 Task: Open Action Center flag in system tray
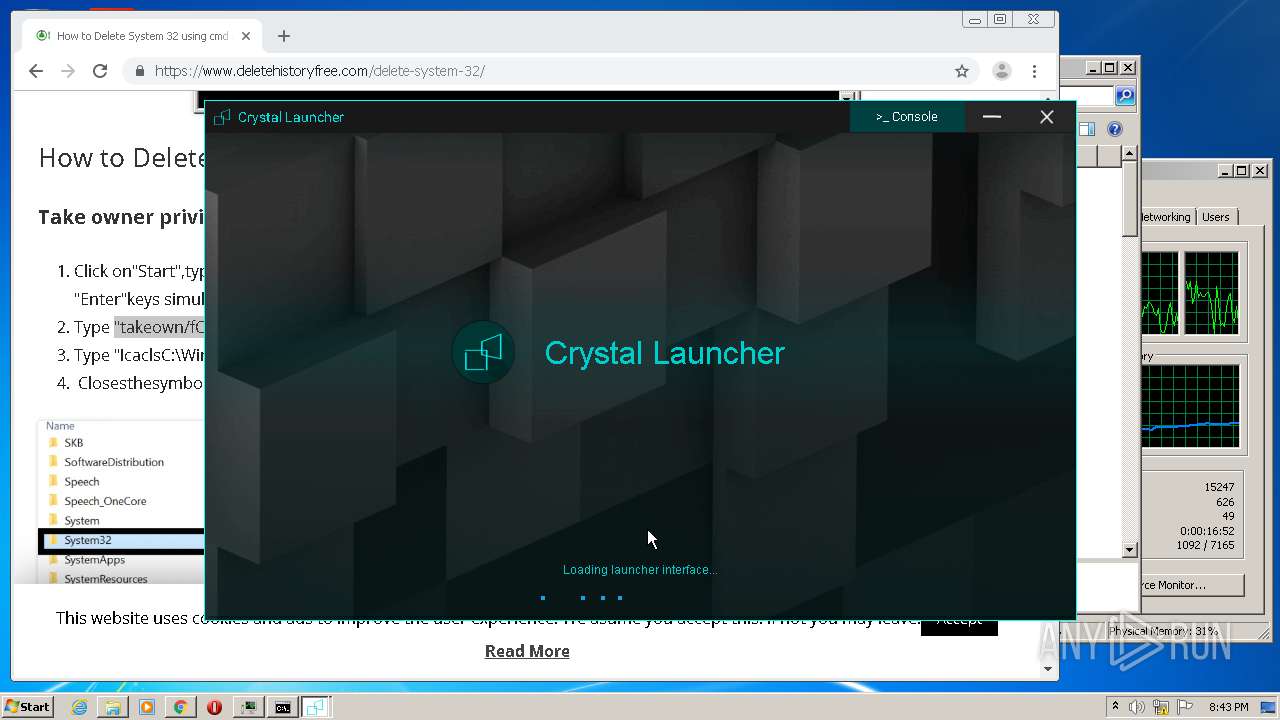pos(1185,707)
